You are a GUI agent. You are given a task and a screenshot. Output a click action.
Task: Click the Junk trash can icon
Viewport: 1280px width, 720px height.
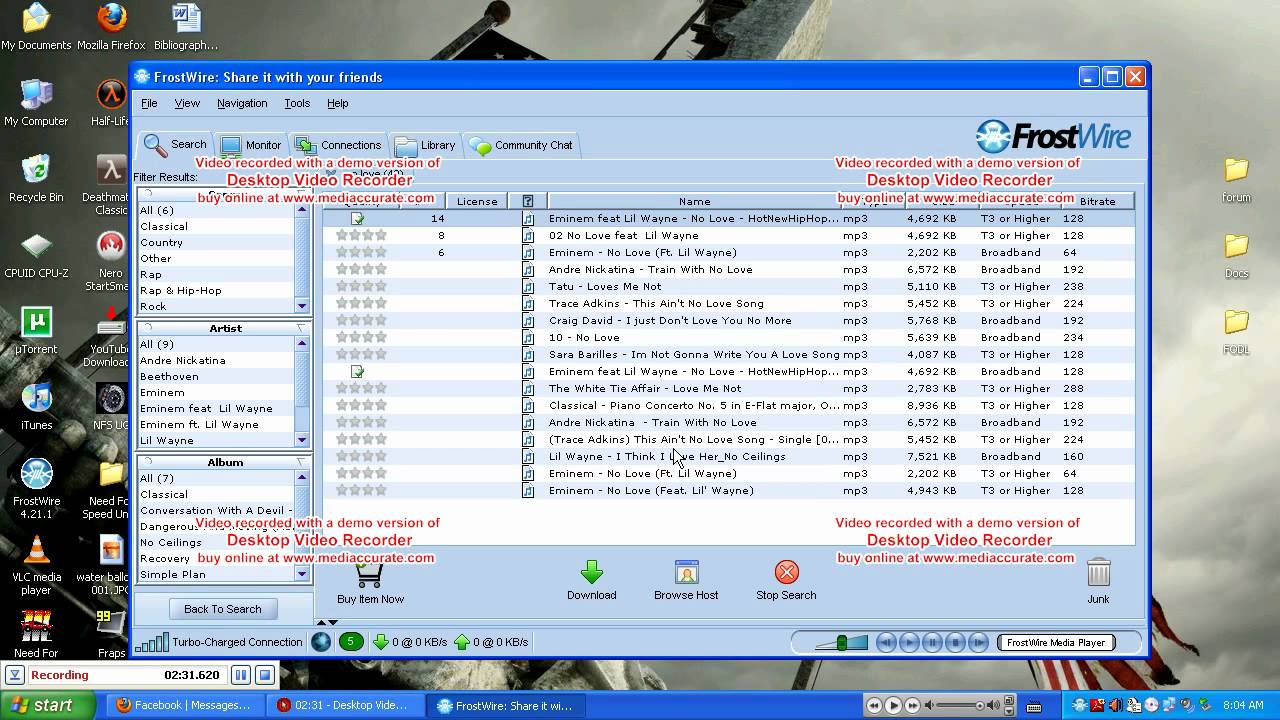coord(1098,572)
